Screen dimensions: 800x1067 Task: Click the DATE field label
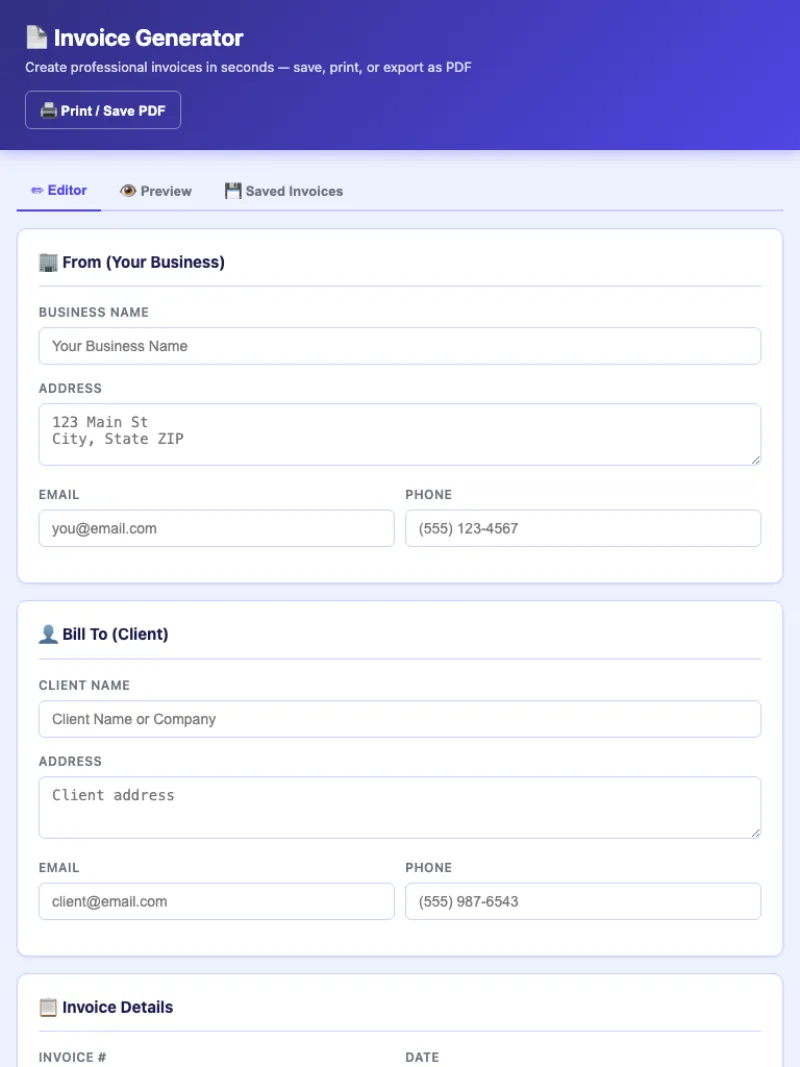pyautogui.click(x=422, y=1057)
